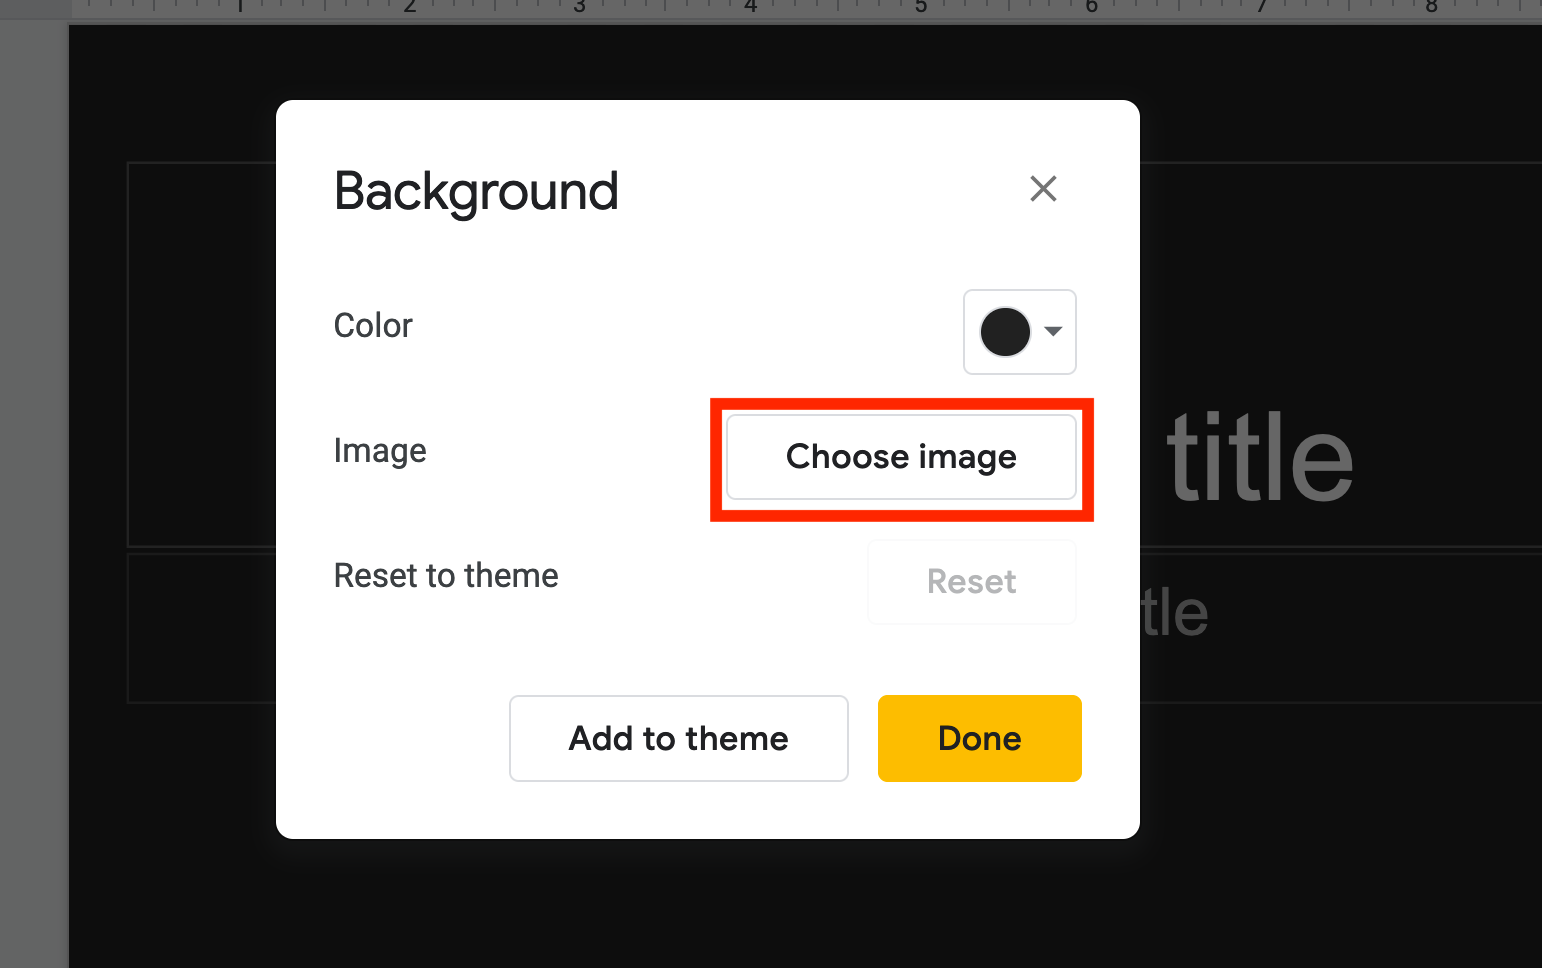This screenshot has height=968, width=1542.
Task: Click the black background color swatch
Action: coord(1005,332)
